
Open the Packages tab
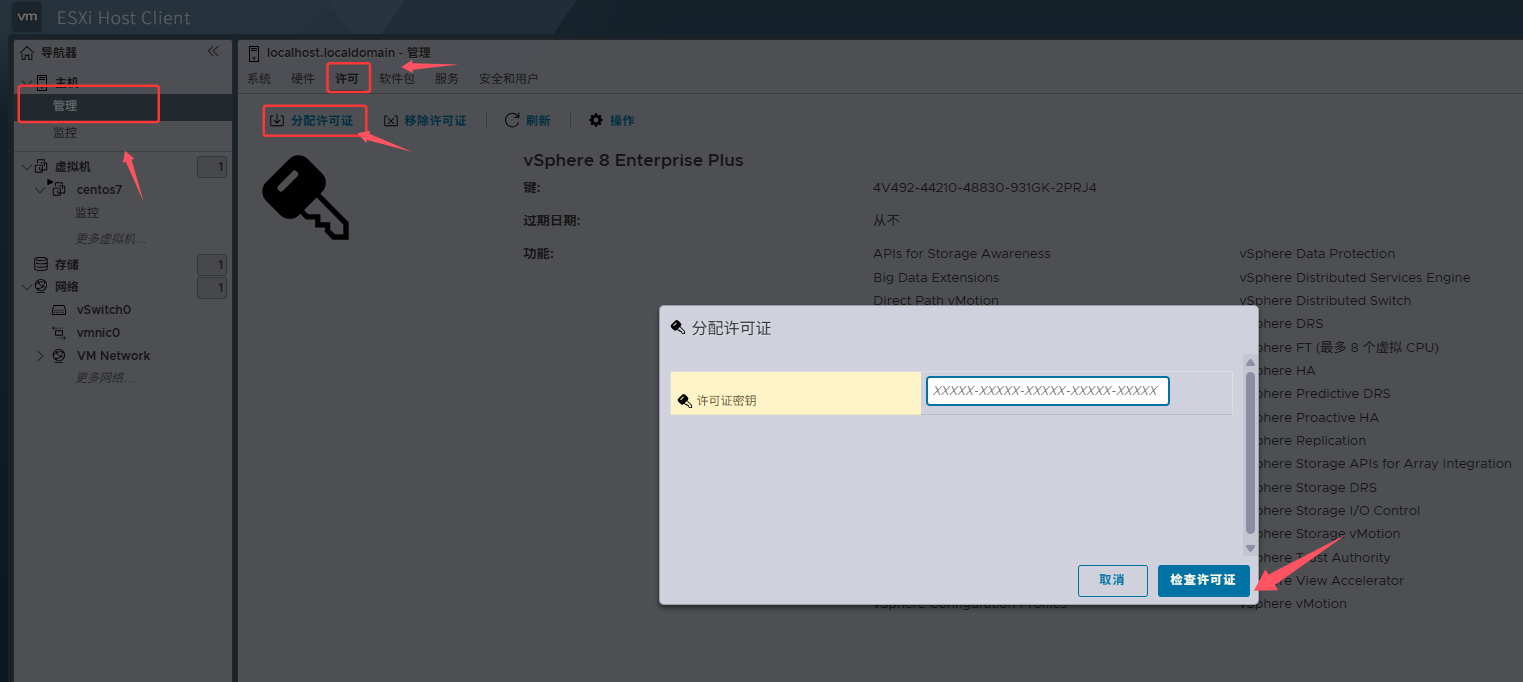coord(397,79)
